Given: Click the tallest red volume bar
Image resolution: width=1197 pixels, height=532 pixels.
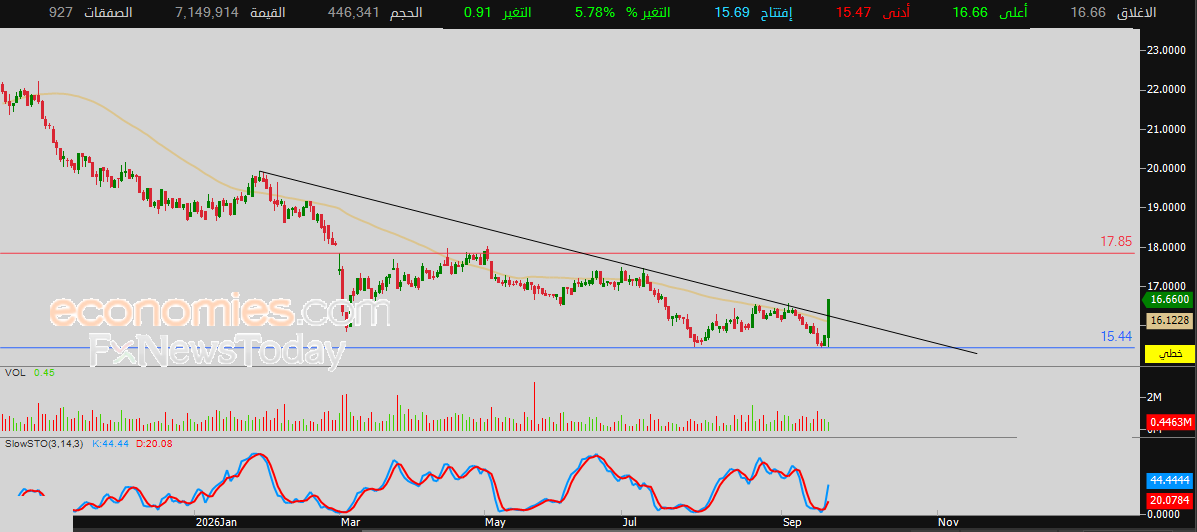Looking at the screenshot, I should click(534, 407).
